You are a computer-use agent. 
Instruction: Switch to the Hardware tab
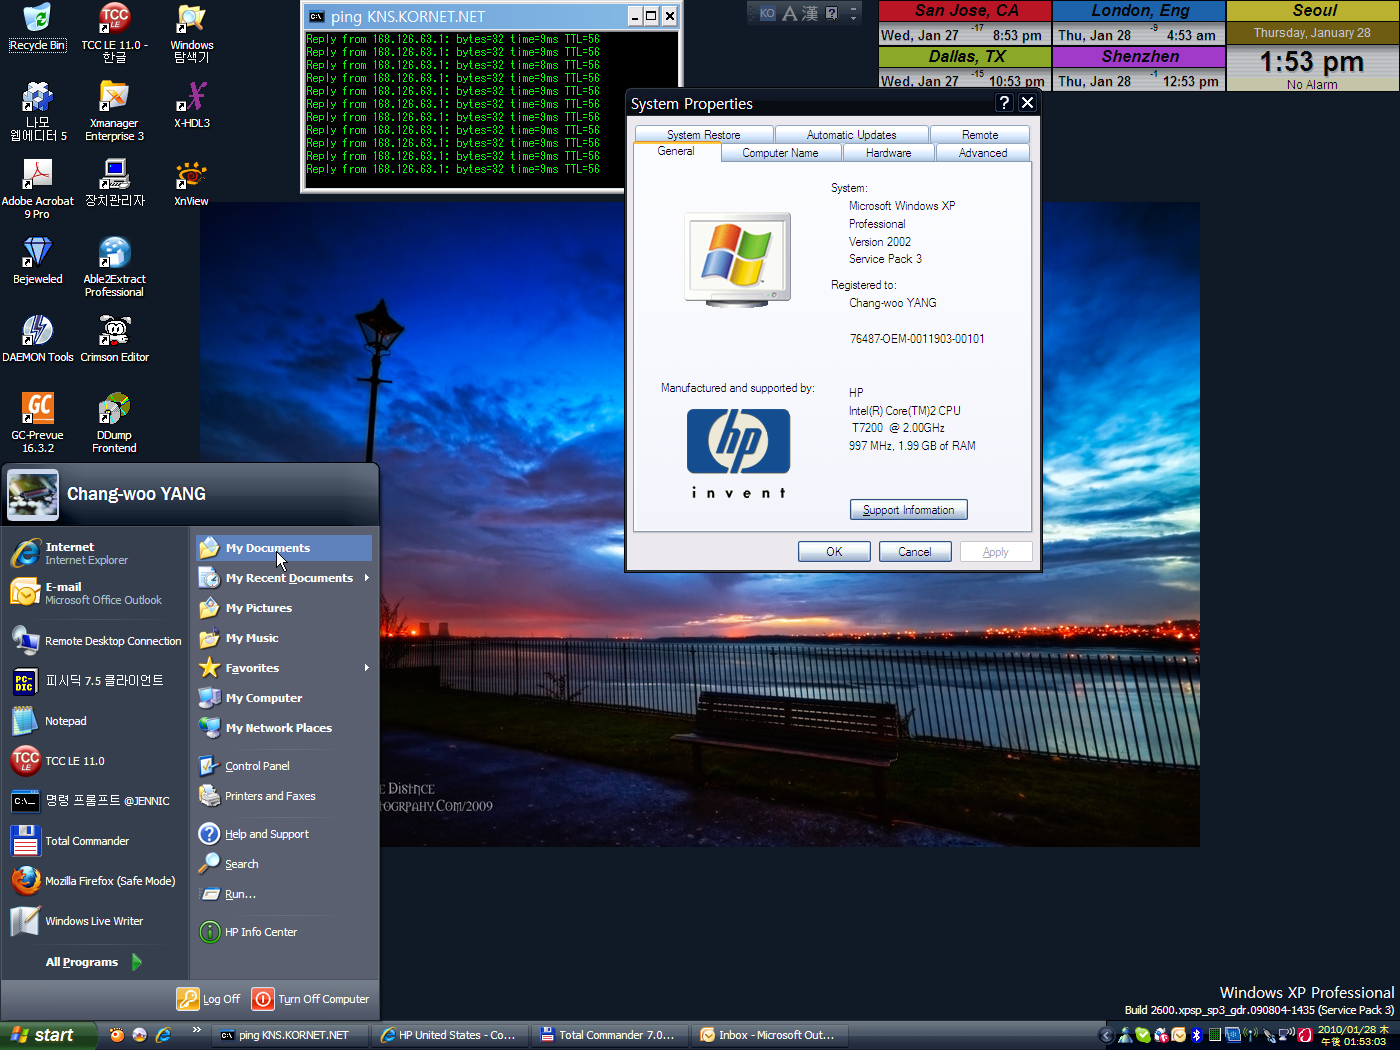[x=888, y=153]
